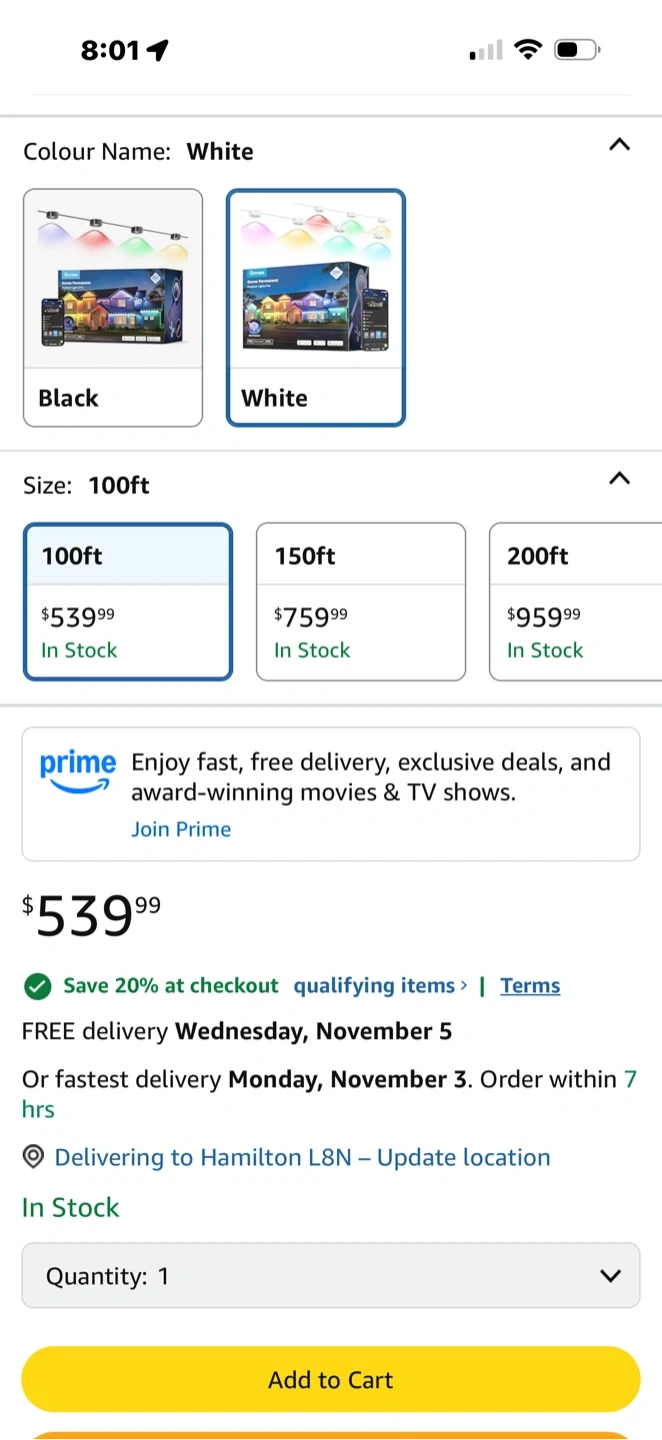Choose the 150ft size option

(361, 602)
